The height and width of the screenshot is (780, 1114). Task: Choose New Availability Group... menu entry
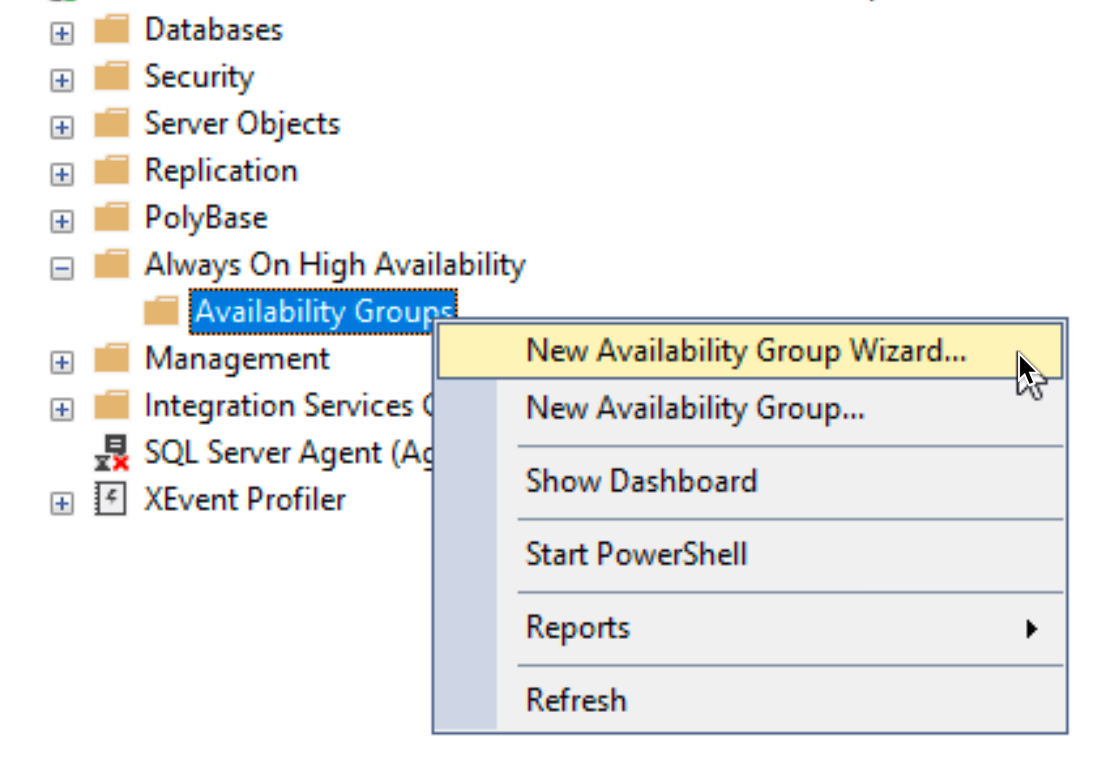point(750,408)
